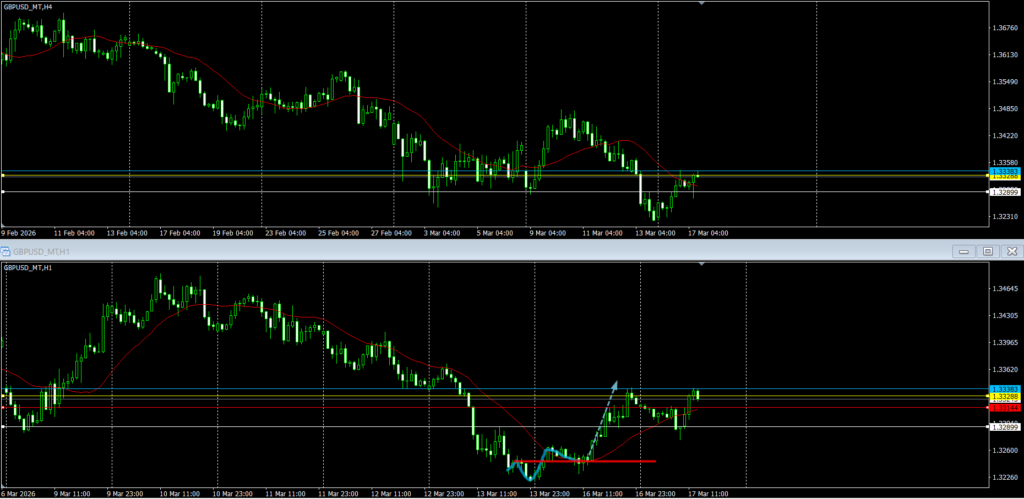
Task: Click the white 1.32899 price label on H4
Action: [x=1003, y=191]
